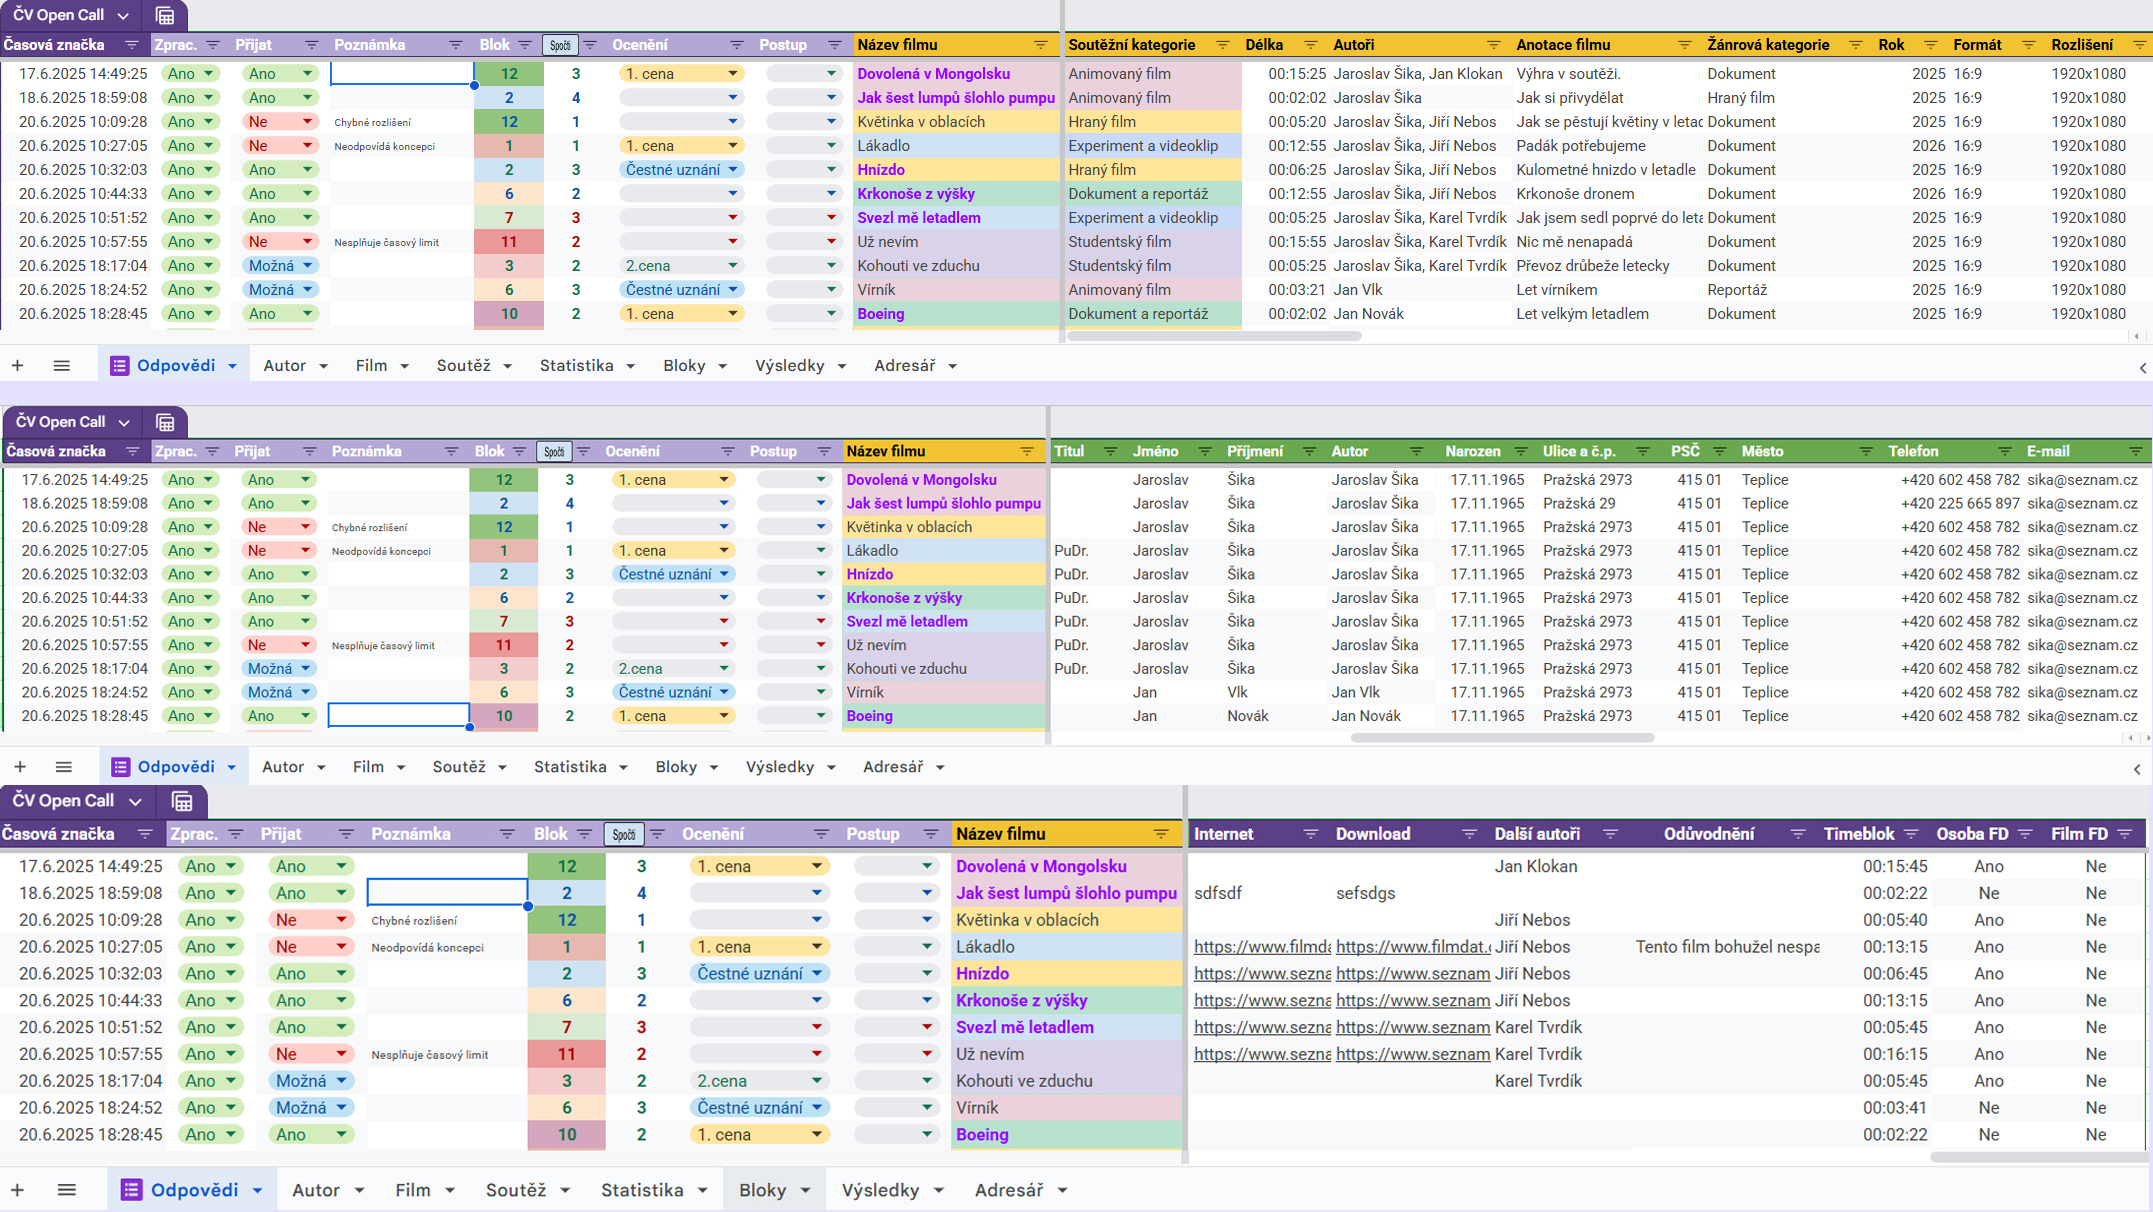Click the Timeblok column filter icon
This screenshot has width=2153, height=1212.
pos(1911,834)
